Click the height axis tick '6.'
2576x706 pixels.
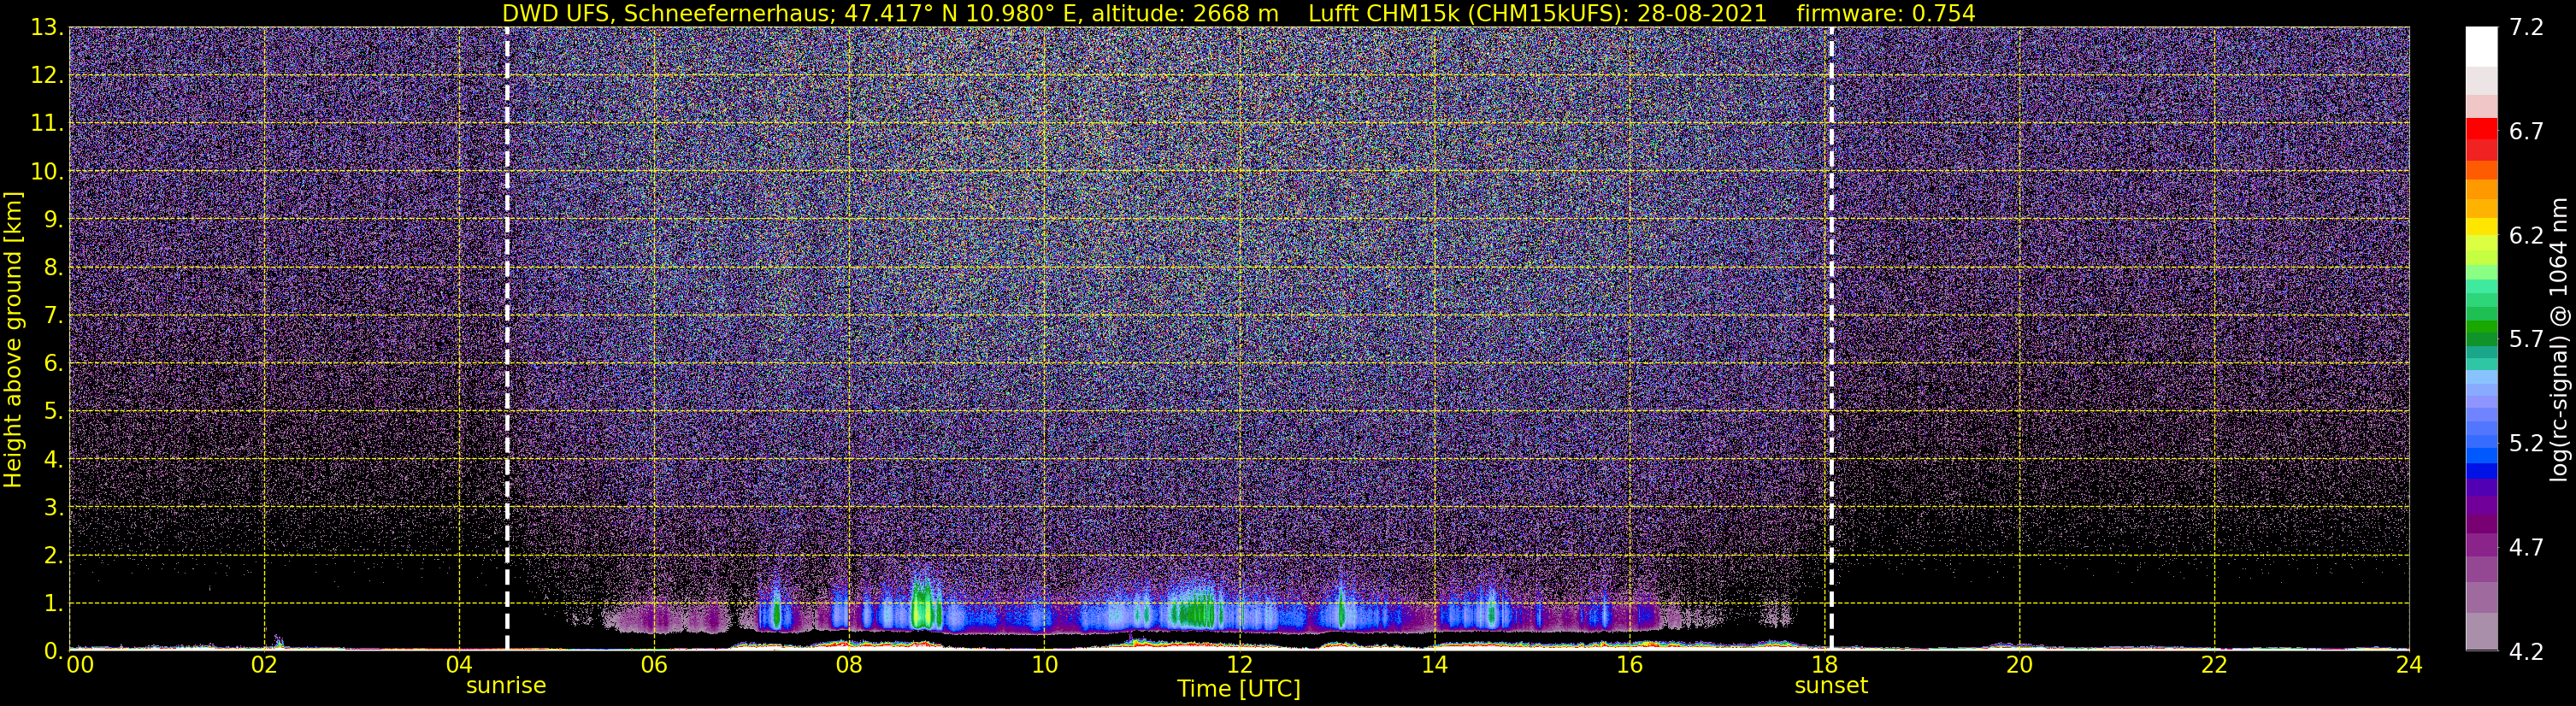(x=54, y=364)
